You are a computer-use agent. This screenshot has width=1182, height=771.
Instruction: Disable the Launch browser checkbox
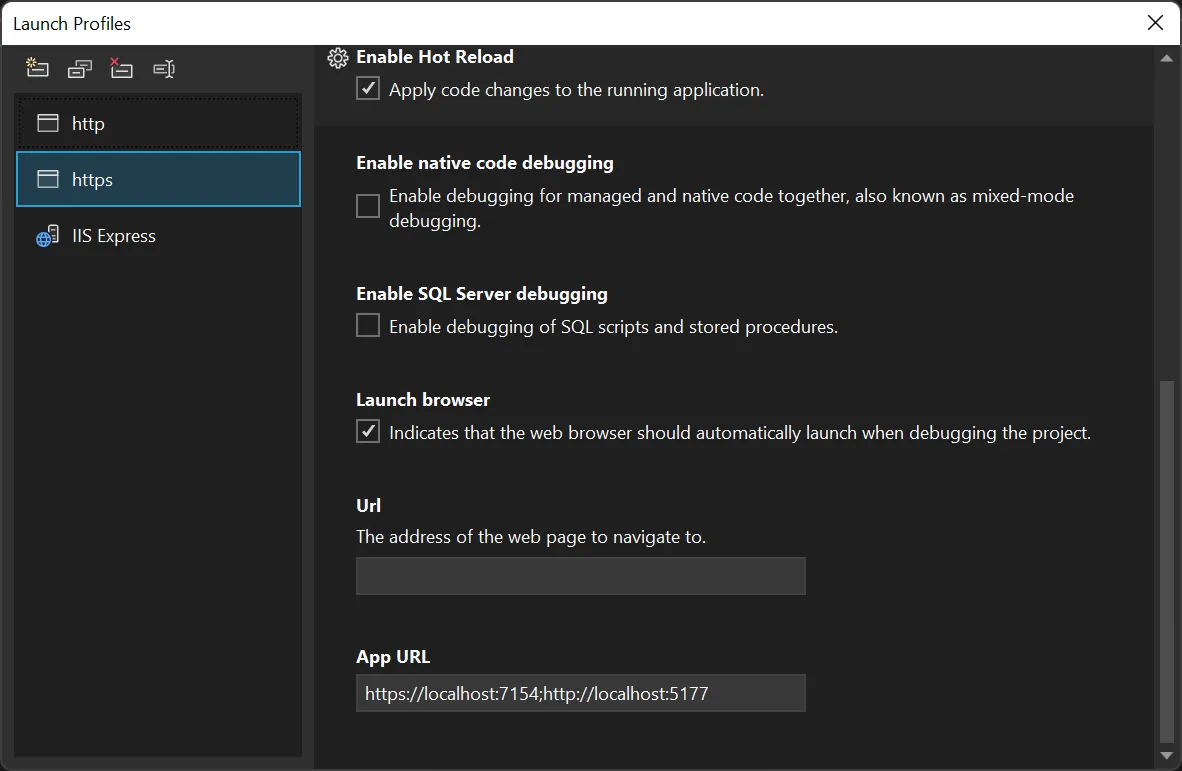pyautogui.click(x=368, y=432)
